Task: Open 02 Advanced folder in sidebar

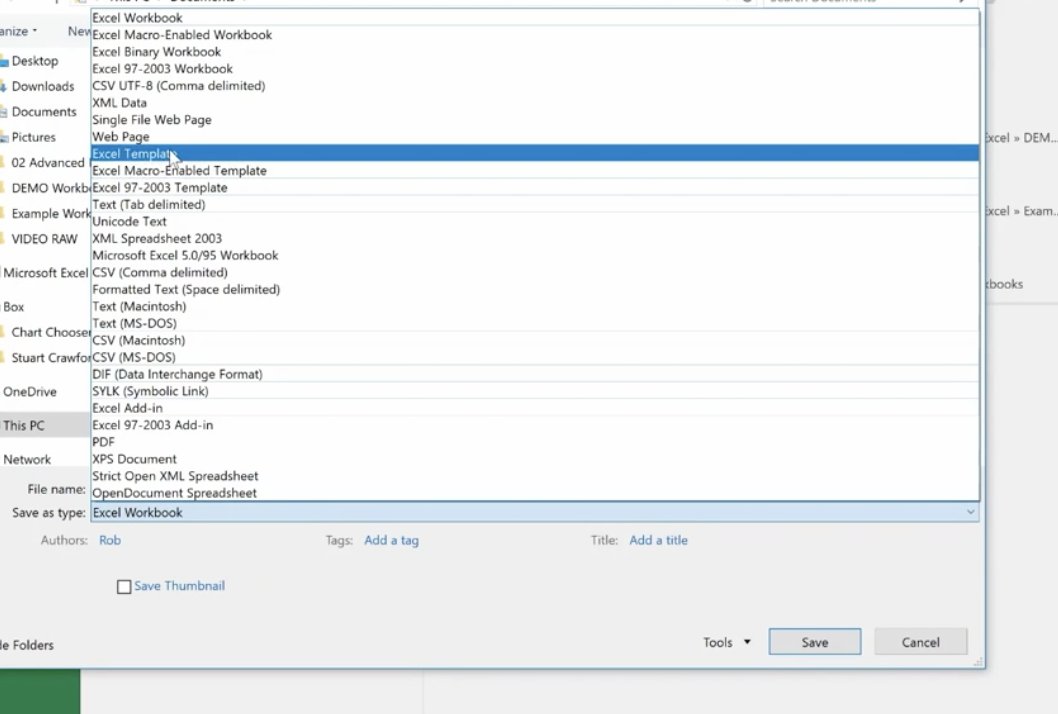Action: point(47,163)
